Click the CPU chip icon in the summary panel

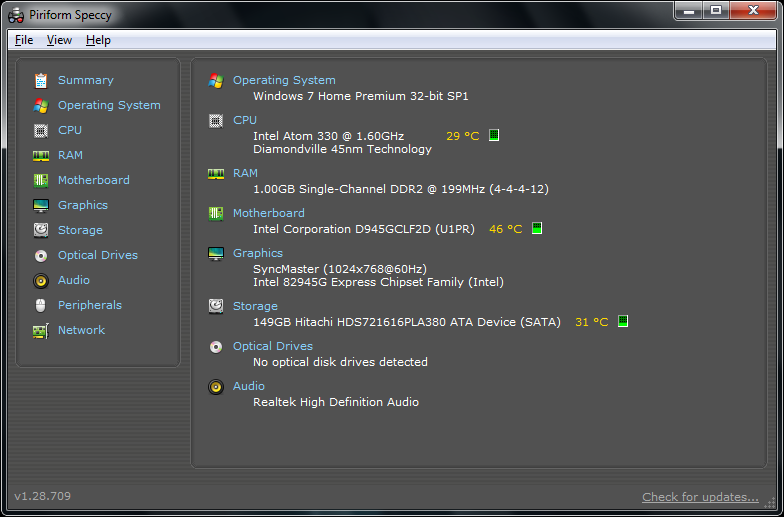tap(216, 120)
